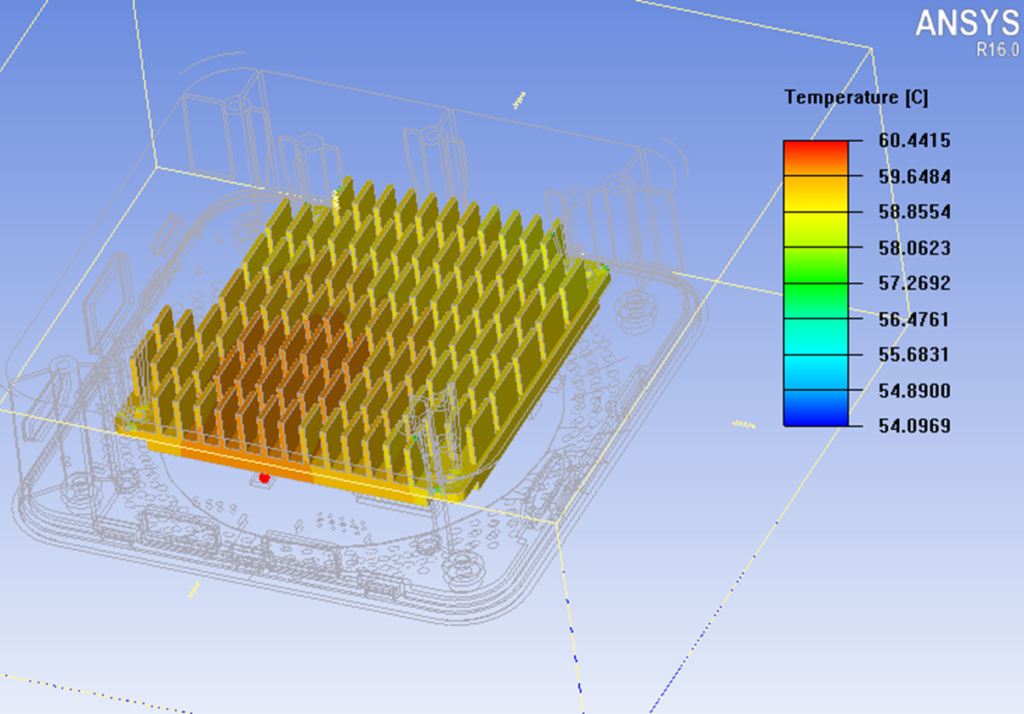Click the R16.0 version label

pyautogui.click(x=997, y=50)
